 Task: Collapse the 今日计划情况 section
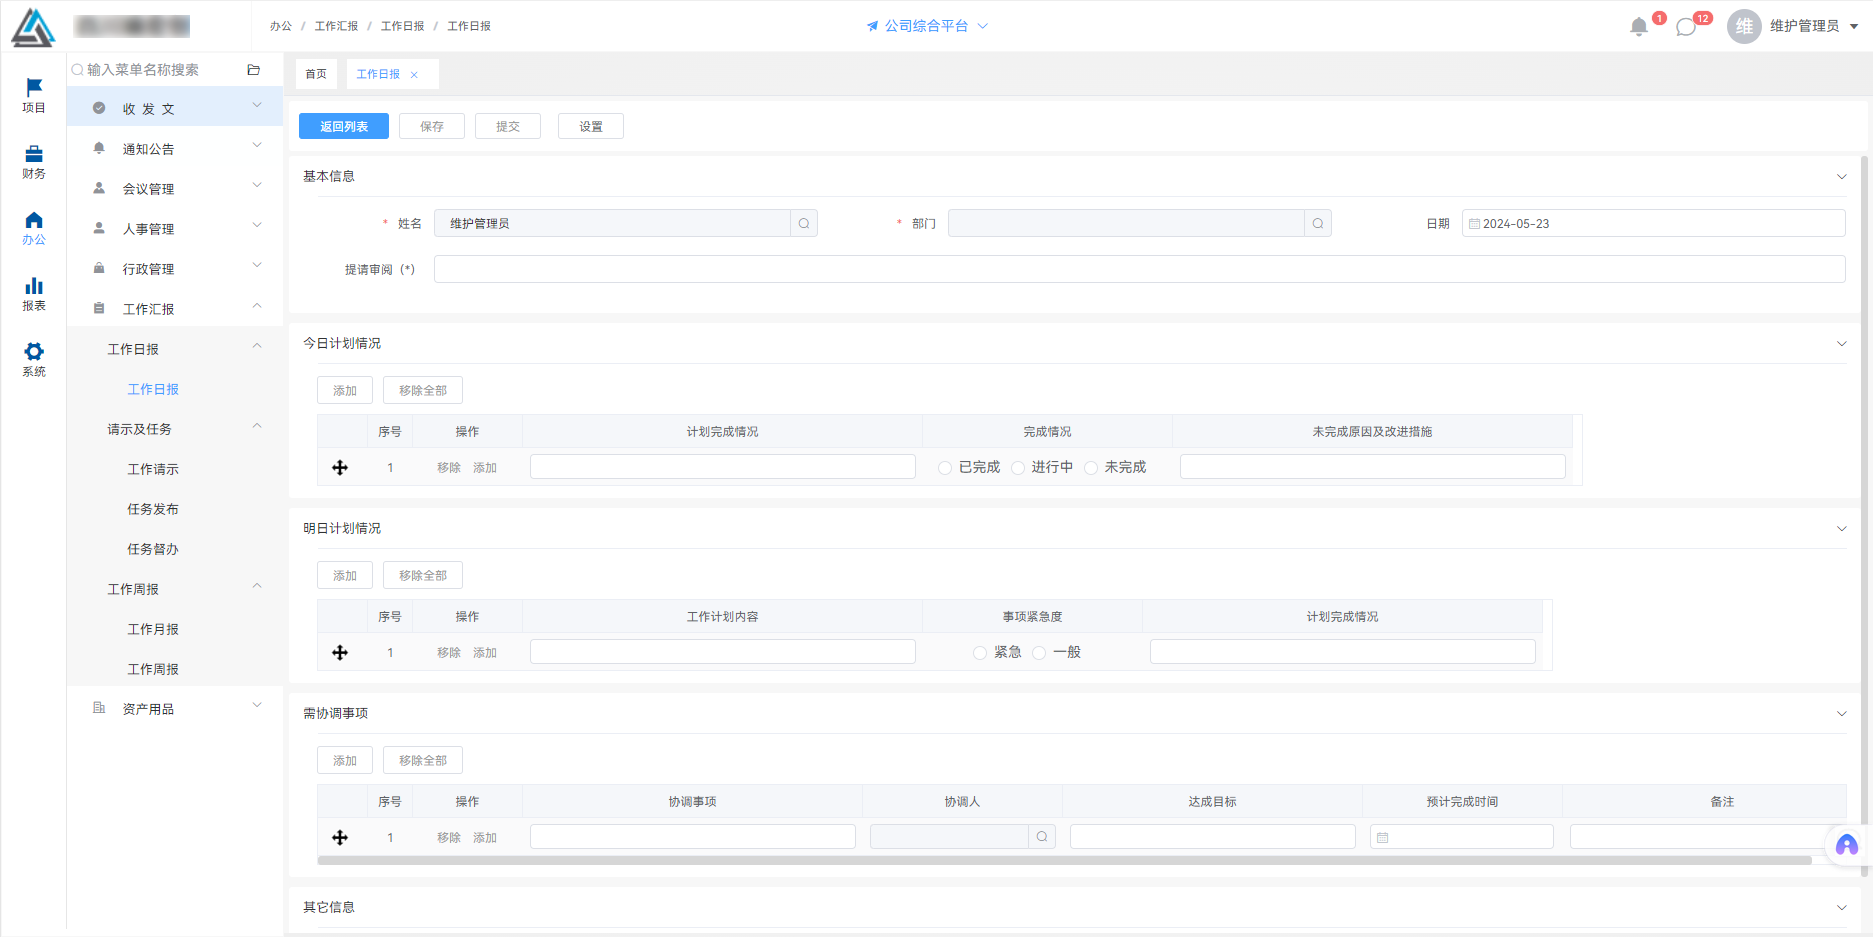click(1841, 344)
